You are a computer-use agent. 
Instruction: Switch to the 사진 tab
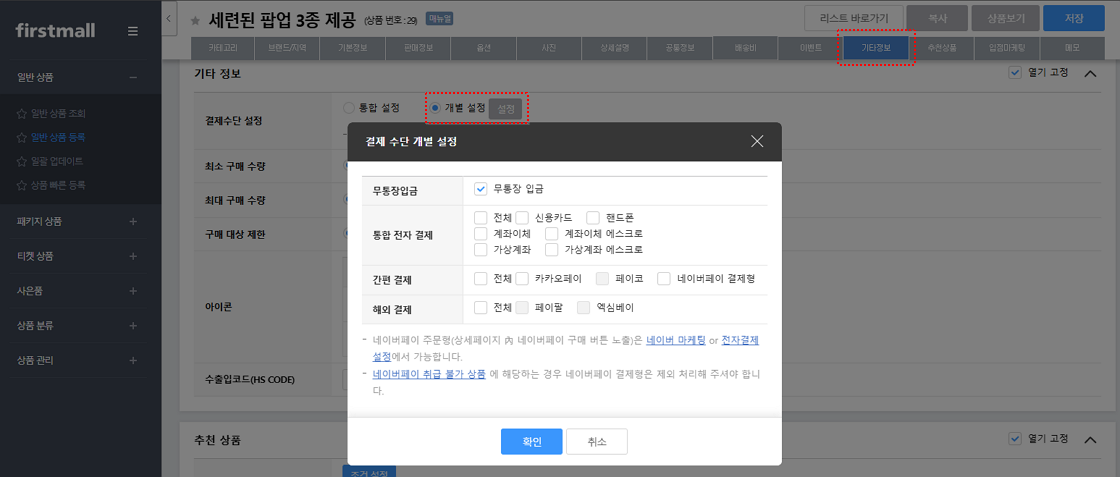click(x=549, y=49)
